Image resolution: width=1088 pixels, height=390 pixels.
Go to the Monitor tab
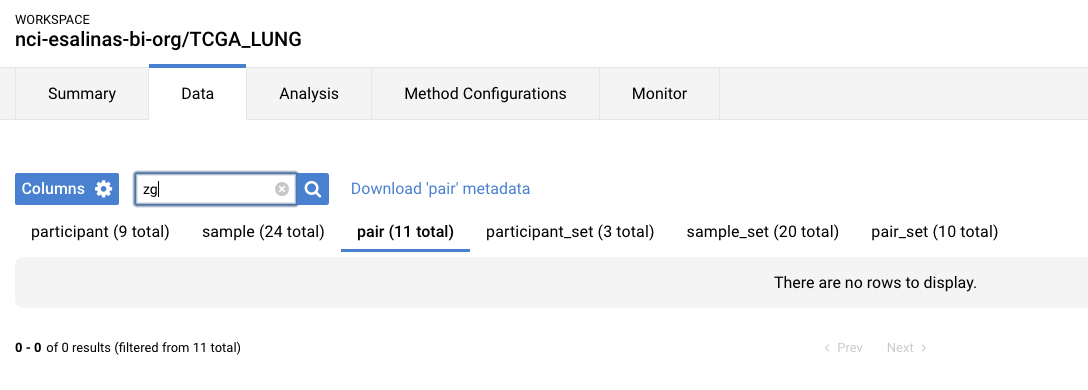[x=659, y=94]
